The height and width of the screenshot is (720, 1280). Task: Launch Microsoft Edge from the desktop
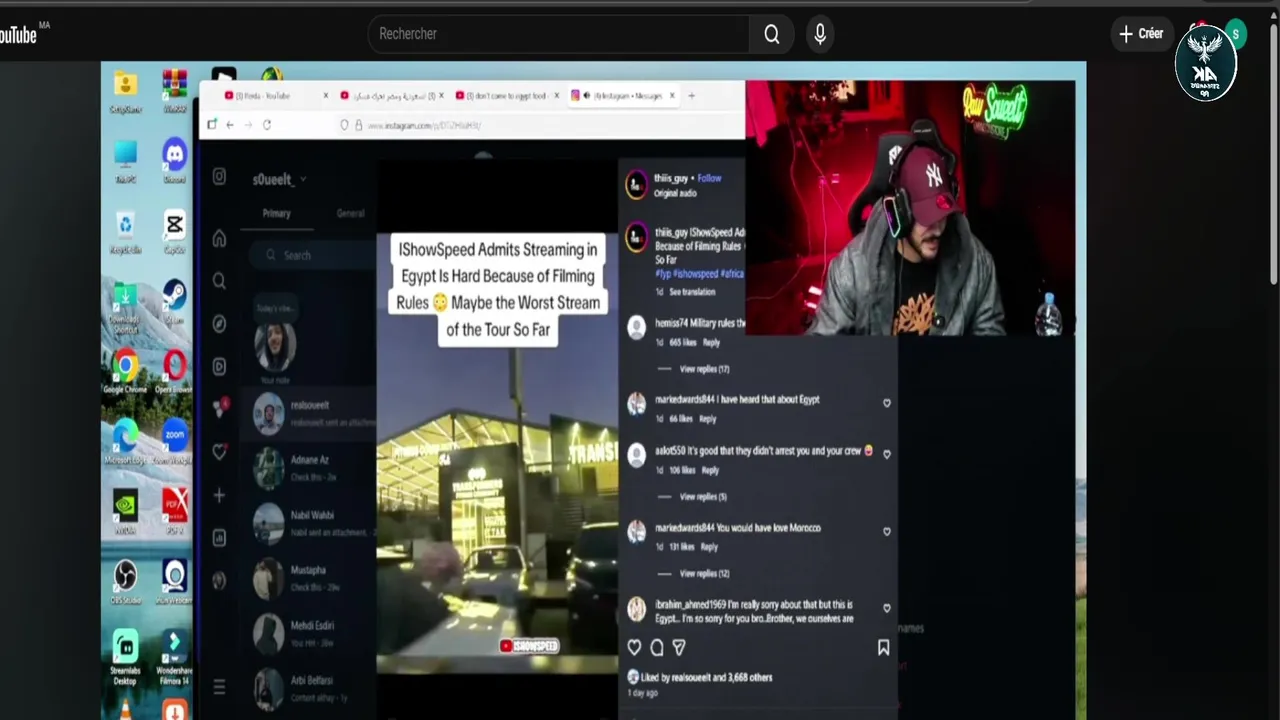point(125,441)
